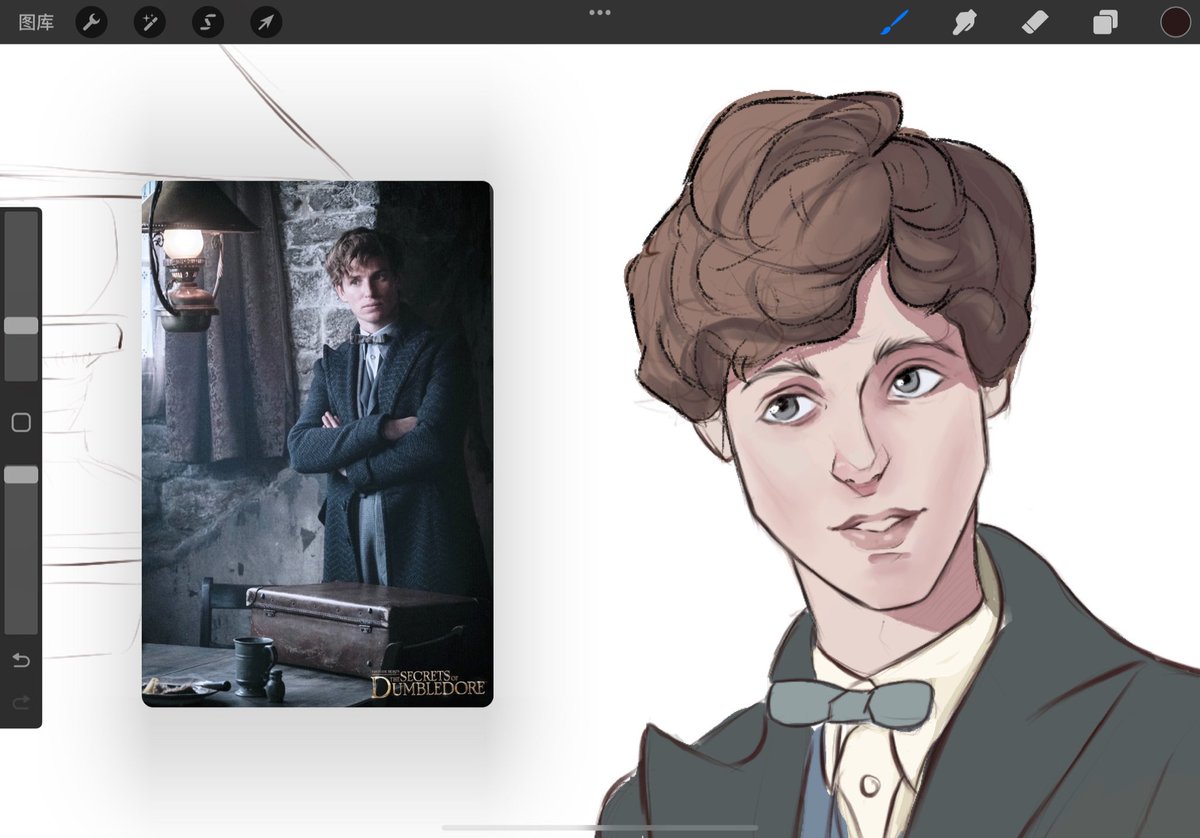Tap the redo arrow in sidebar
Screen dimensions: 1200x838
tap(21, 703)
